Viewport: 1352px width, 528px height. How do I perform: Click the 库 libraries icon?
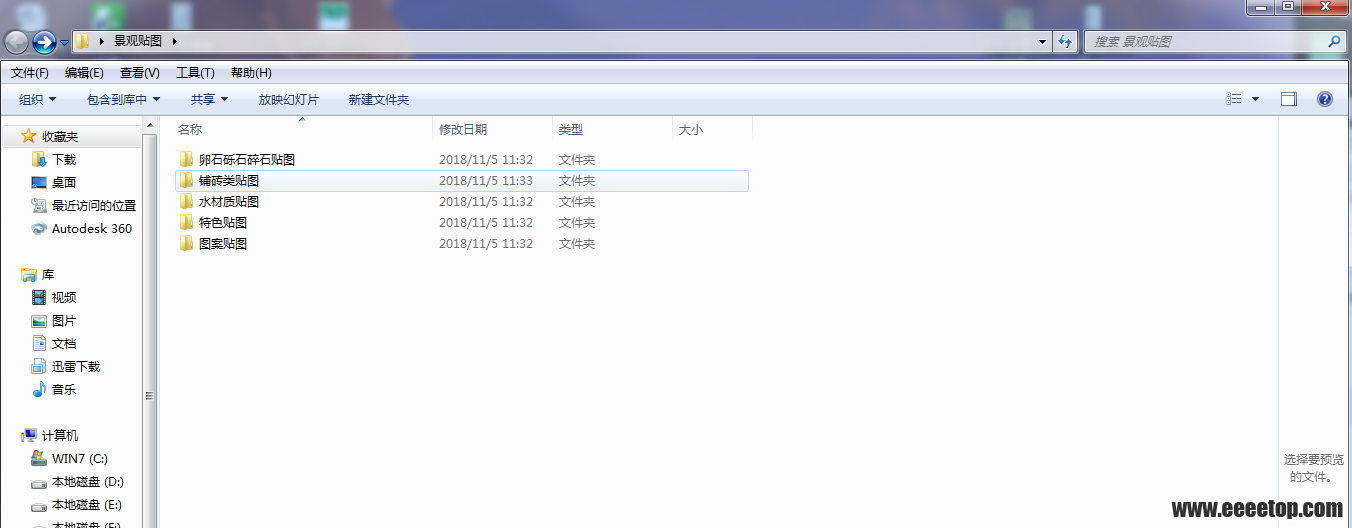[x=29, y=274]
